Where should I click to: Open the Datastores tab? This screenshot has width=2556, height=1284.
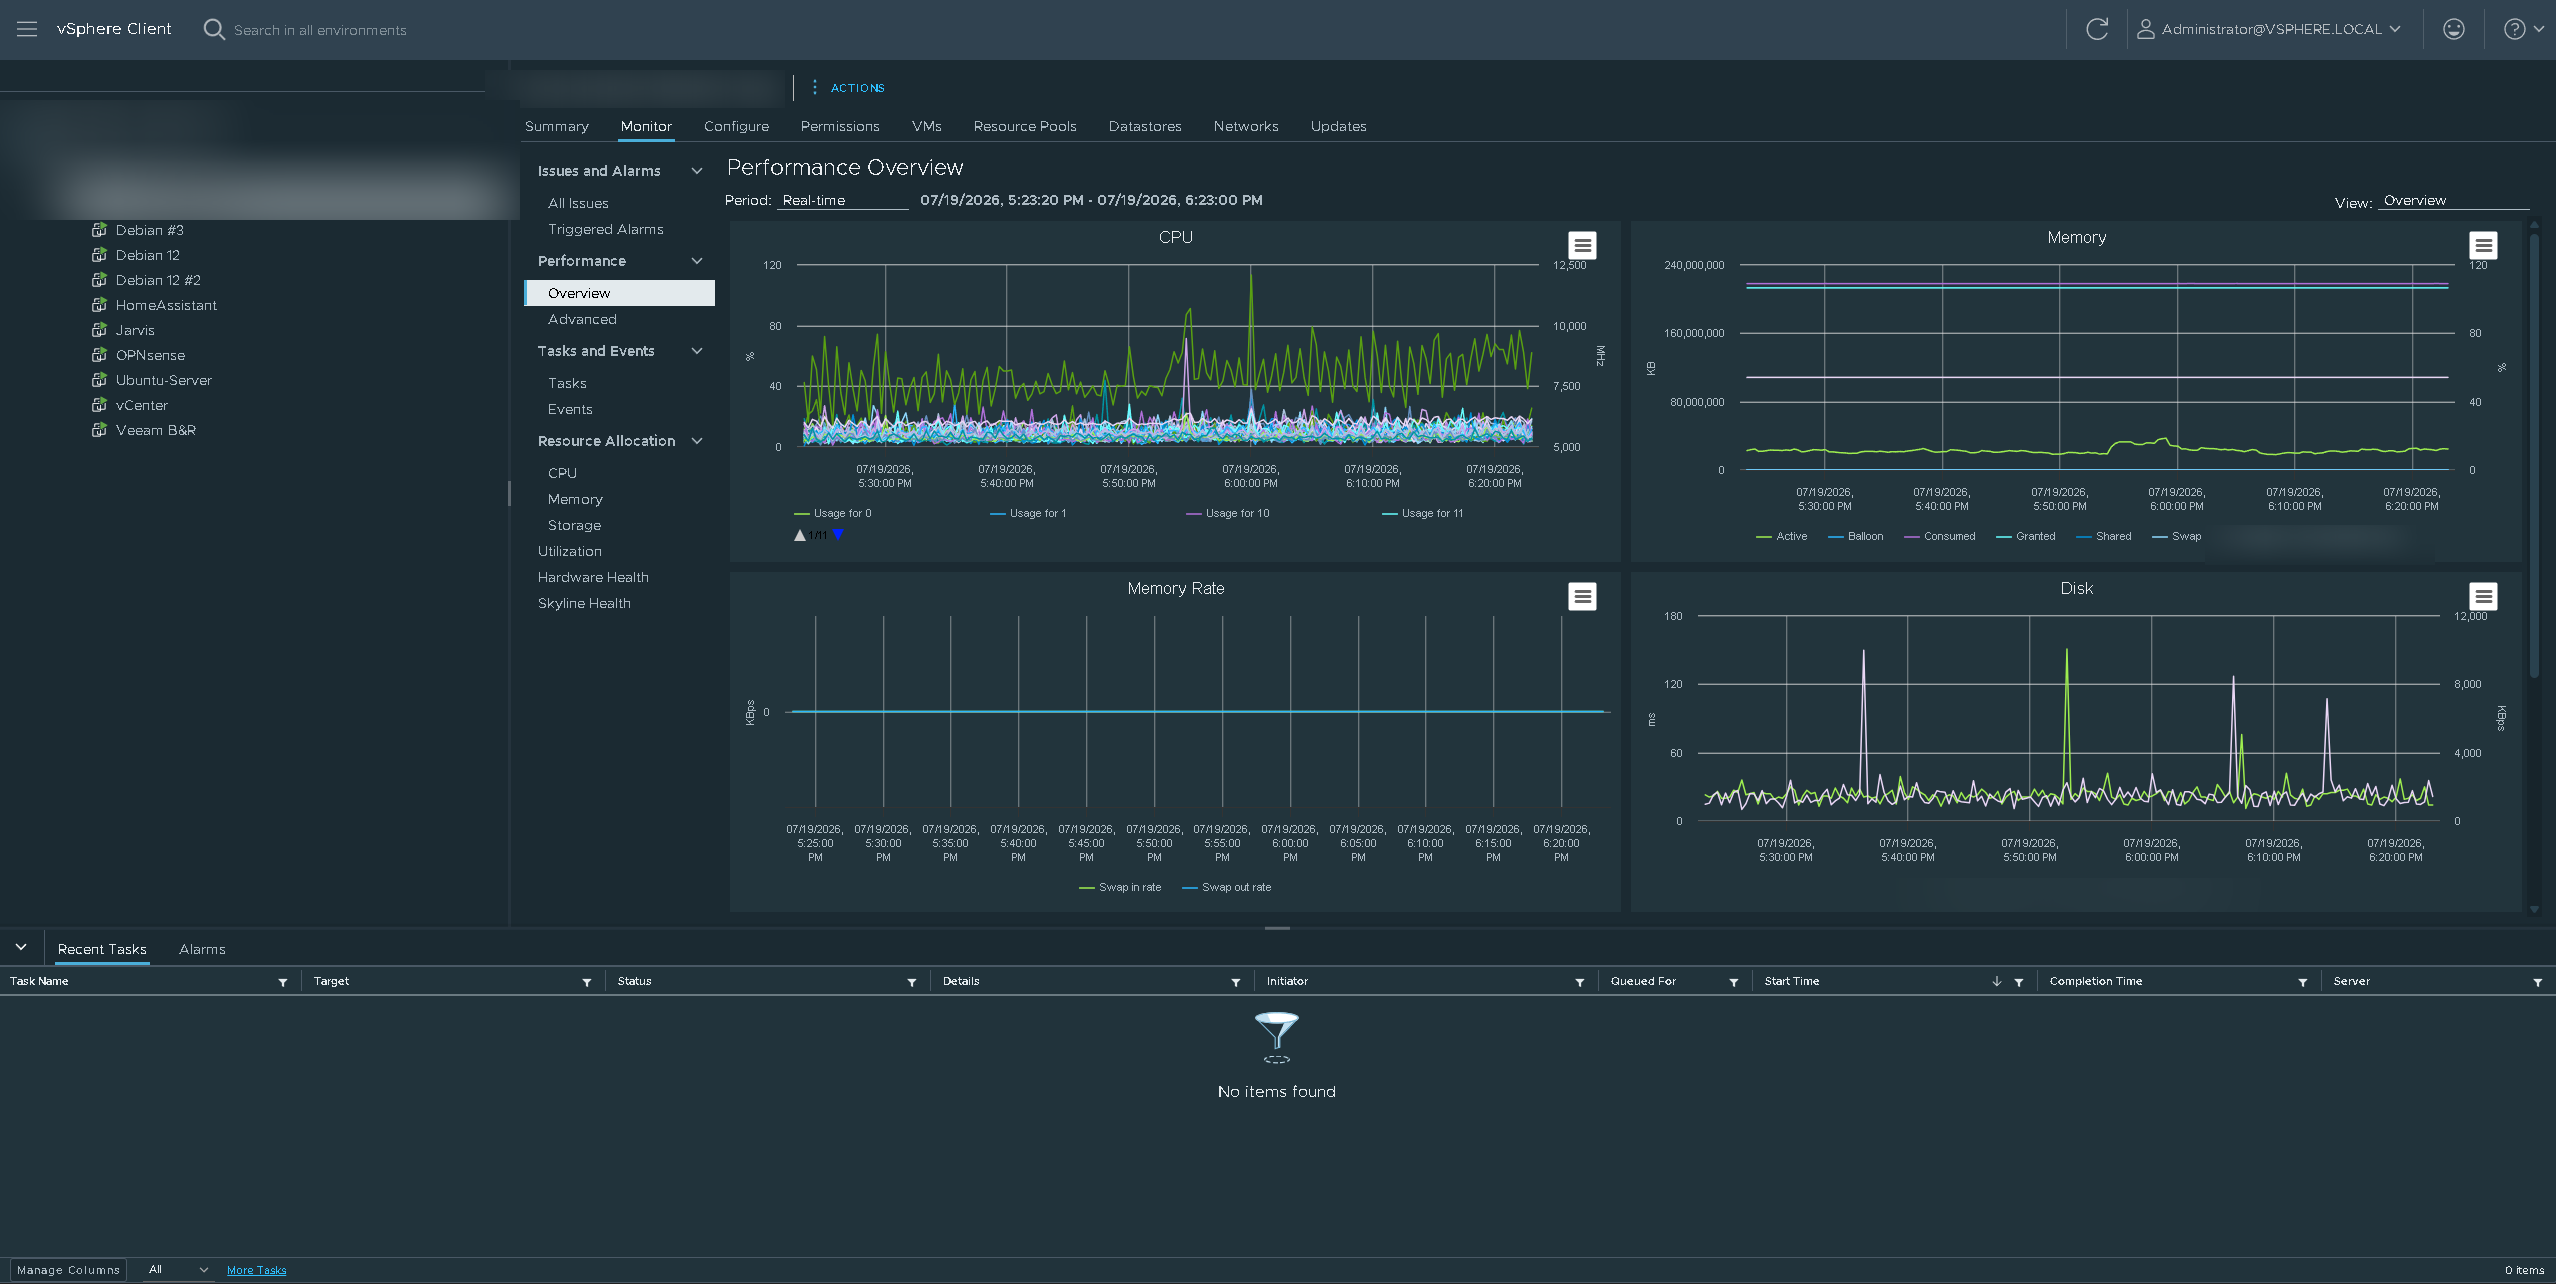click(1145, 126)
